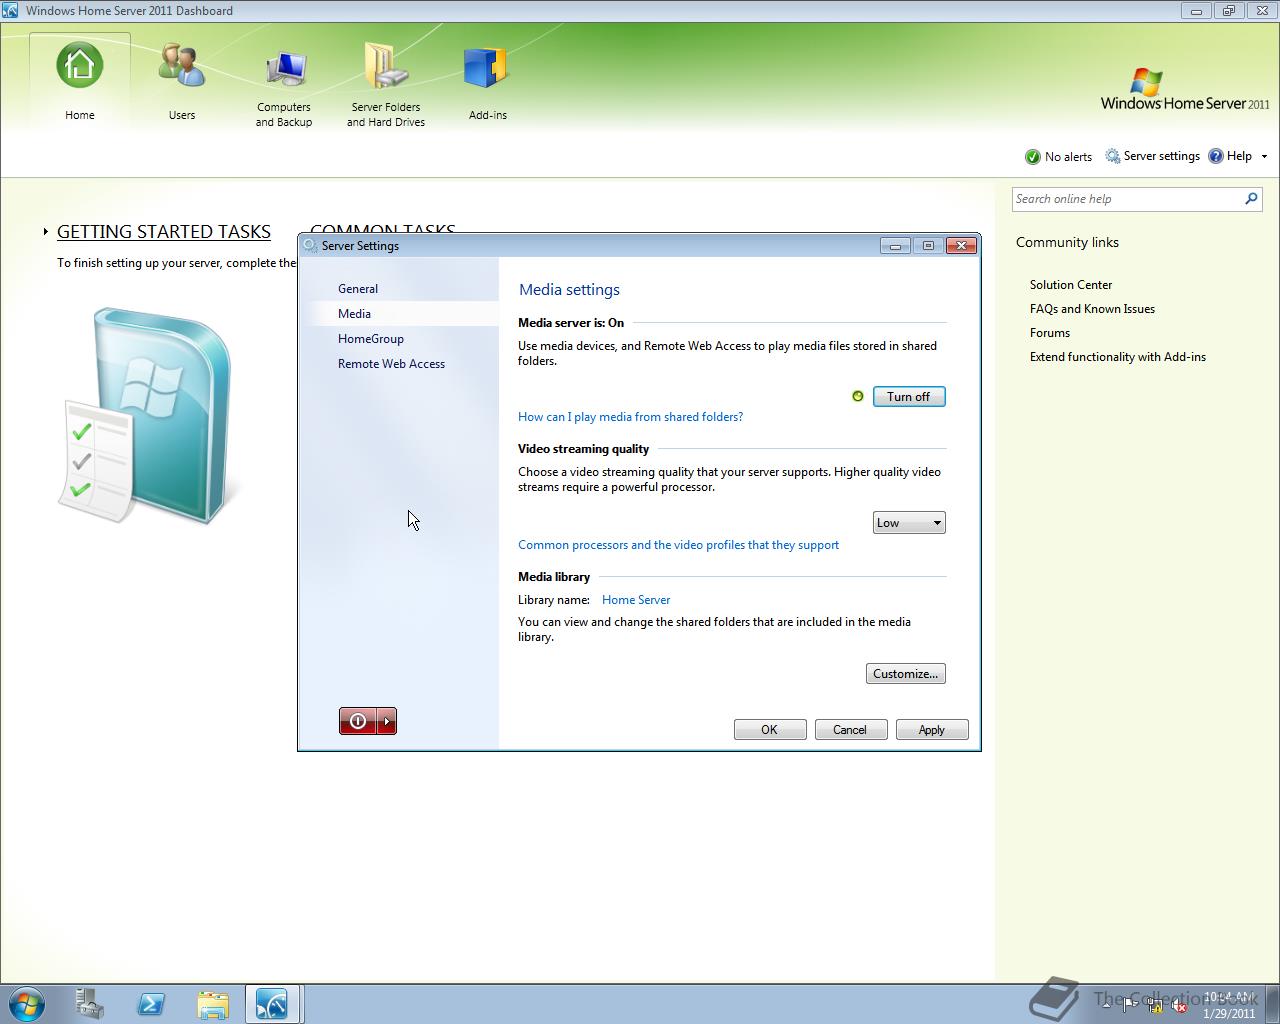Click the Help icon

click(x=1216, y=156)
